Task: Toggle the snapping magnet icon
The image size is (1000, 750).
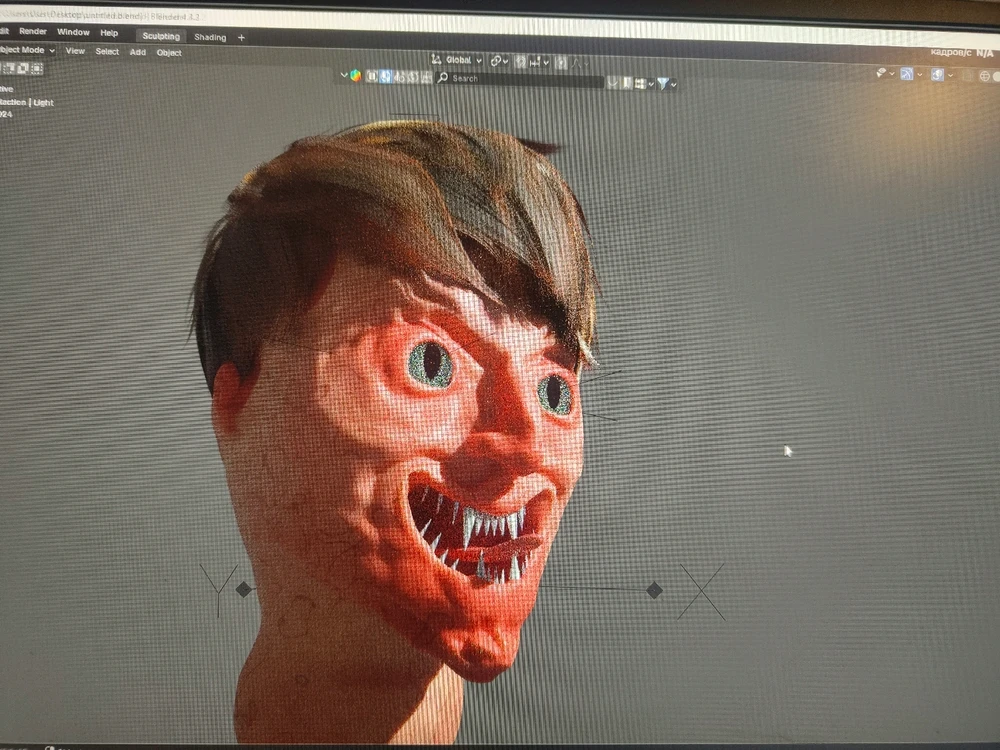Action: point(521,61)
